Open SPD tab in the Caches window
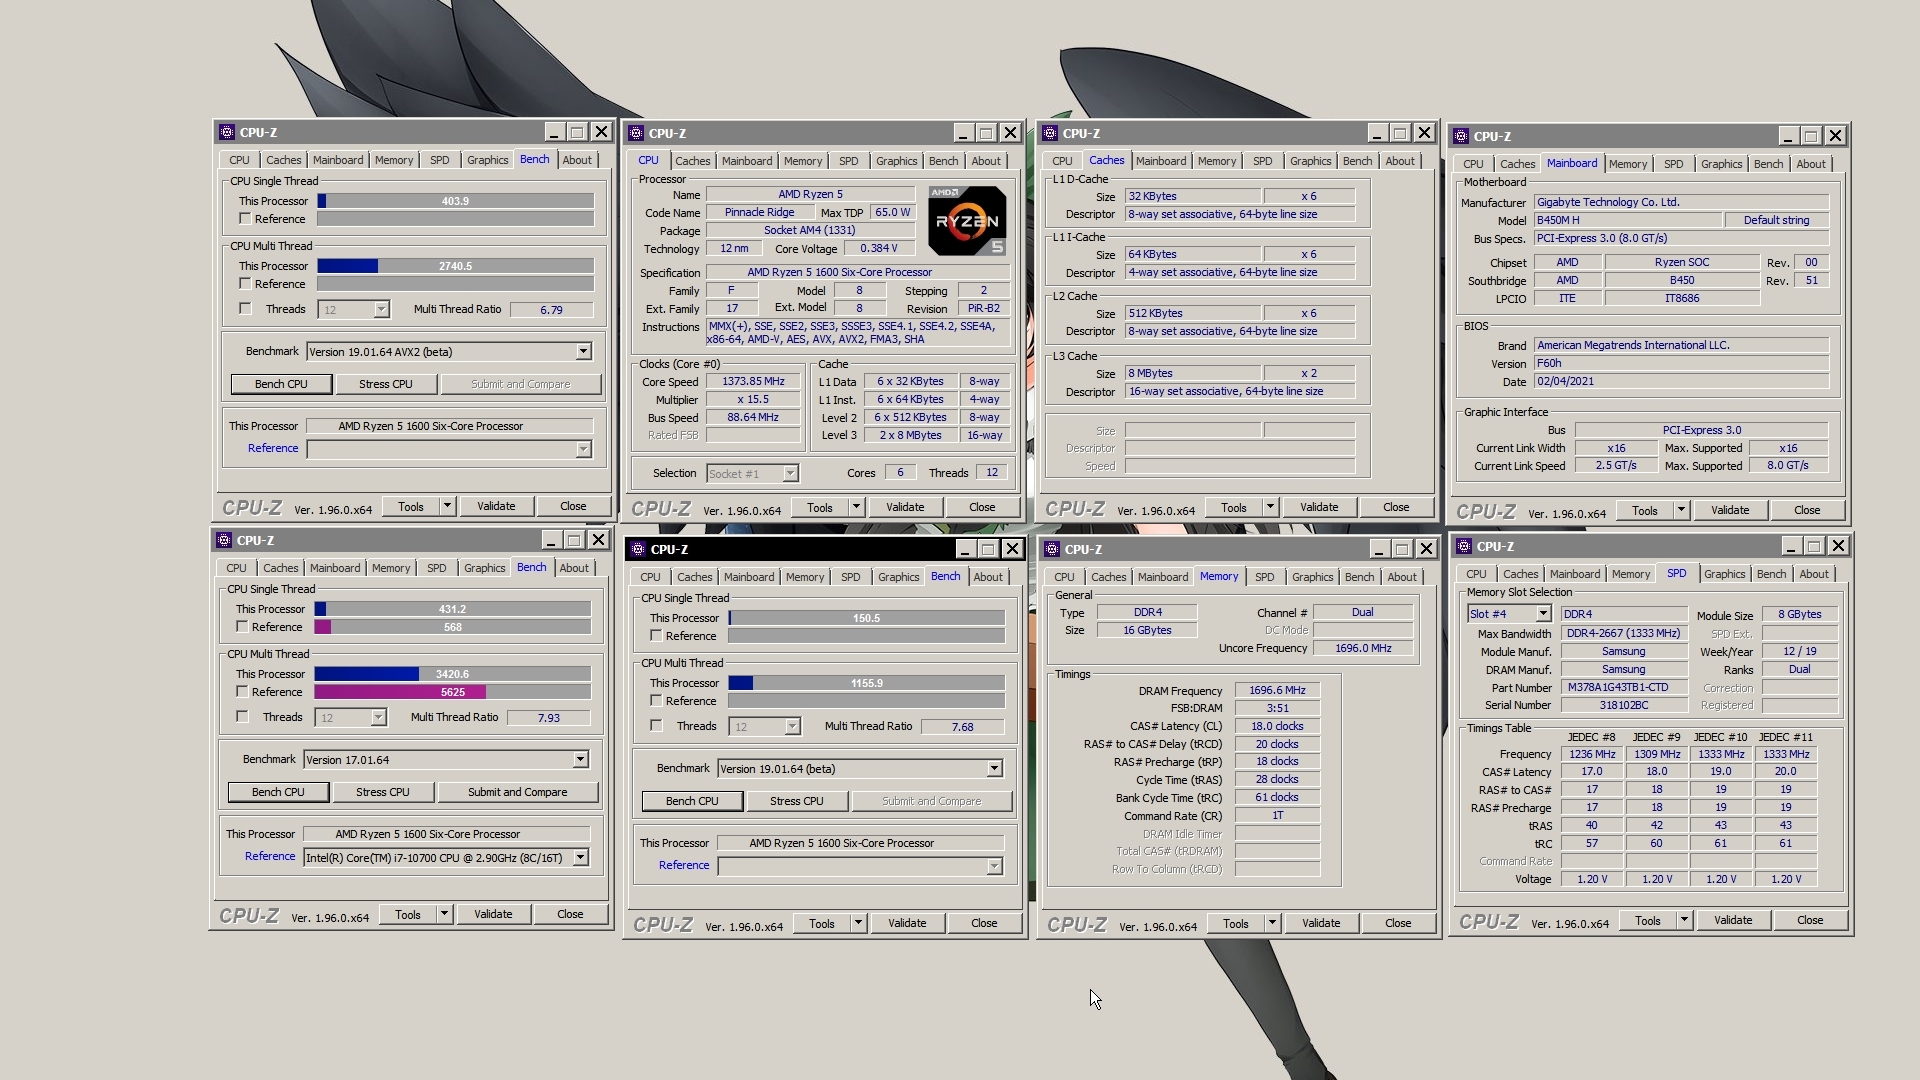1920x1080 pixels. tap(1262, 161)
